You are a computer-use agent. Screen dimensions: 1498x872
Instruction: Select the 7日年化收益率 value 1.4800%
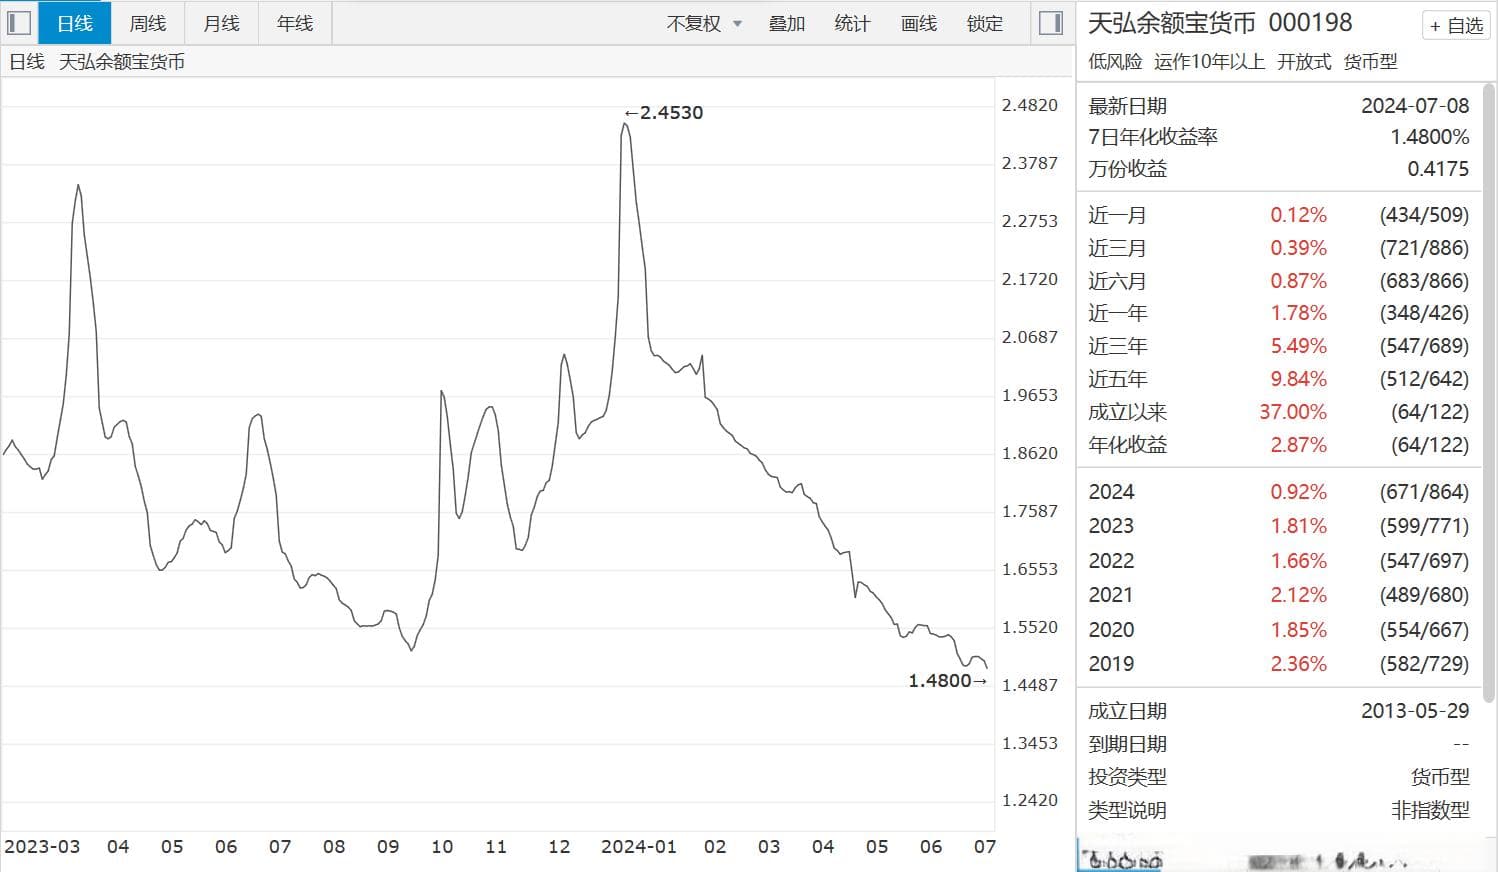point(1429,137)
